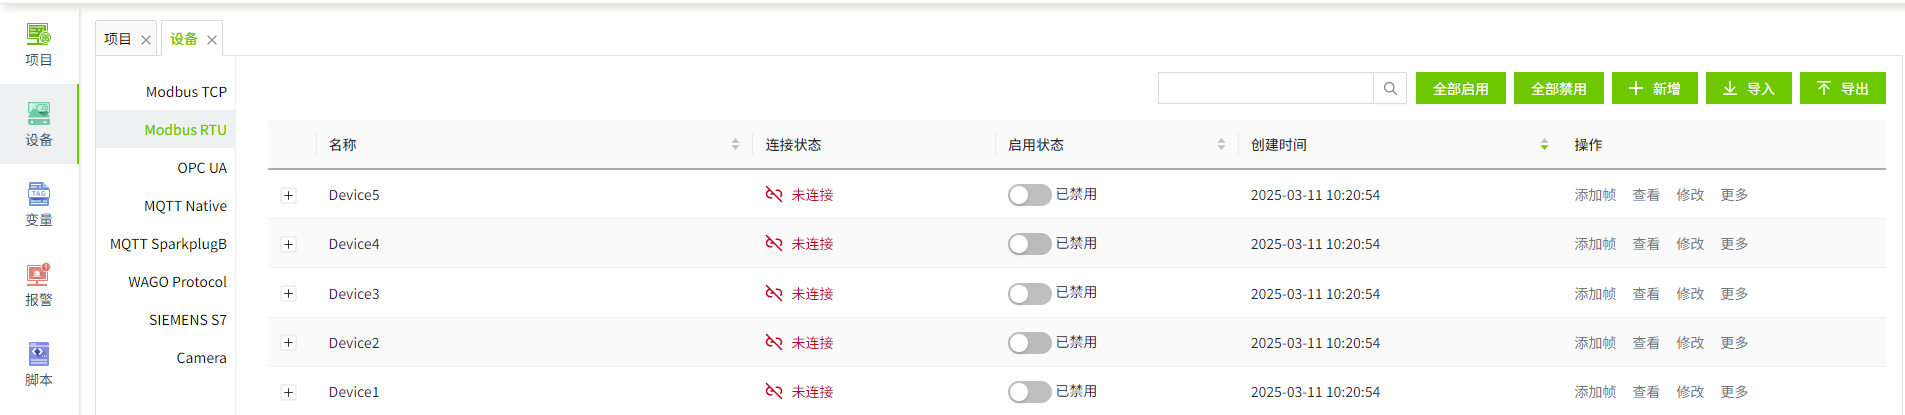Click the search magnifier icon
Viewport: 1905px width, 415px height.
1390,89
